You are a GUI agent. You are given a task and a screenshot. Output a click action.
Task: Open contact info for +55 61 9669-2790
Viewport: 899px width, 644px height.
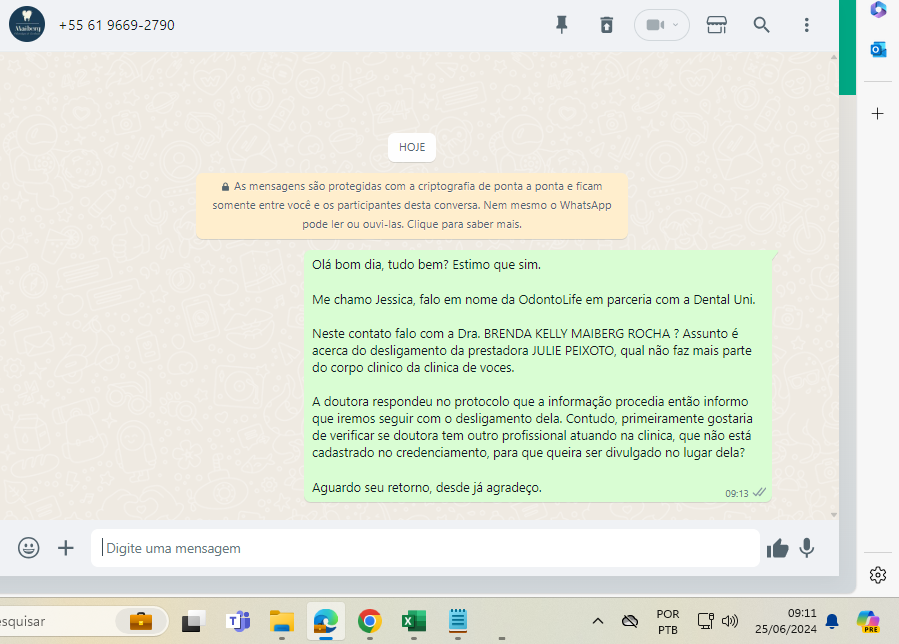pyautogui.click(x=116, y=25)
